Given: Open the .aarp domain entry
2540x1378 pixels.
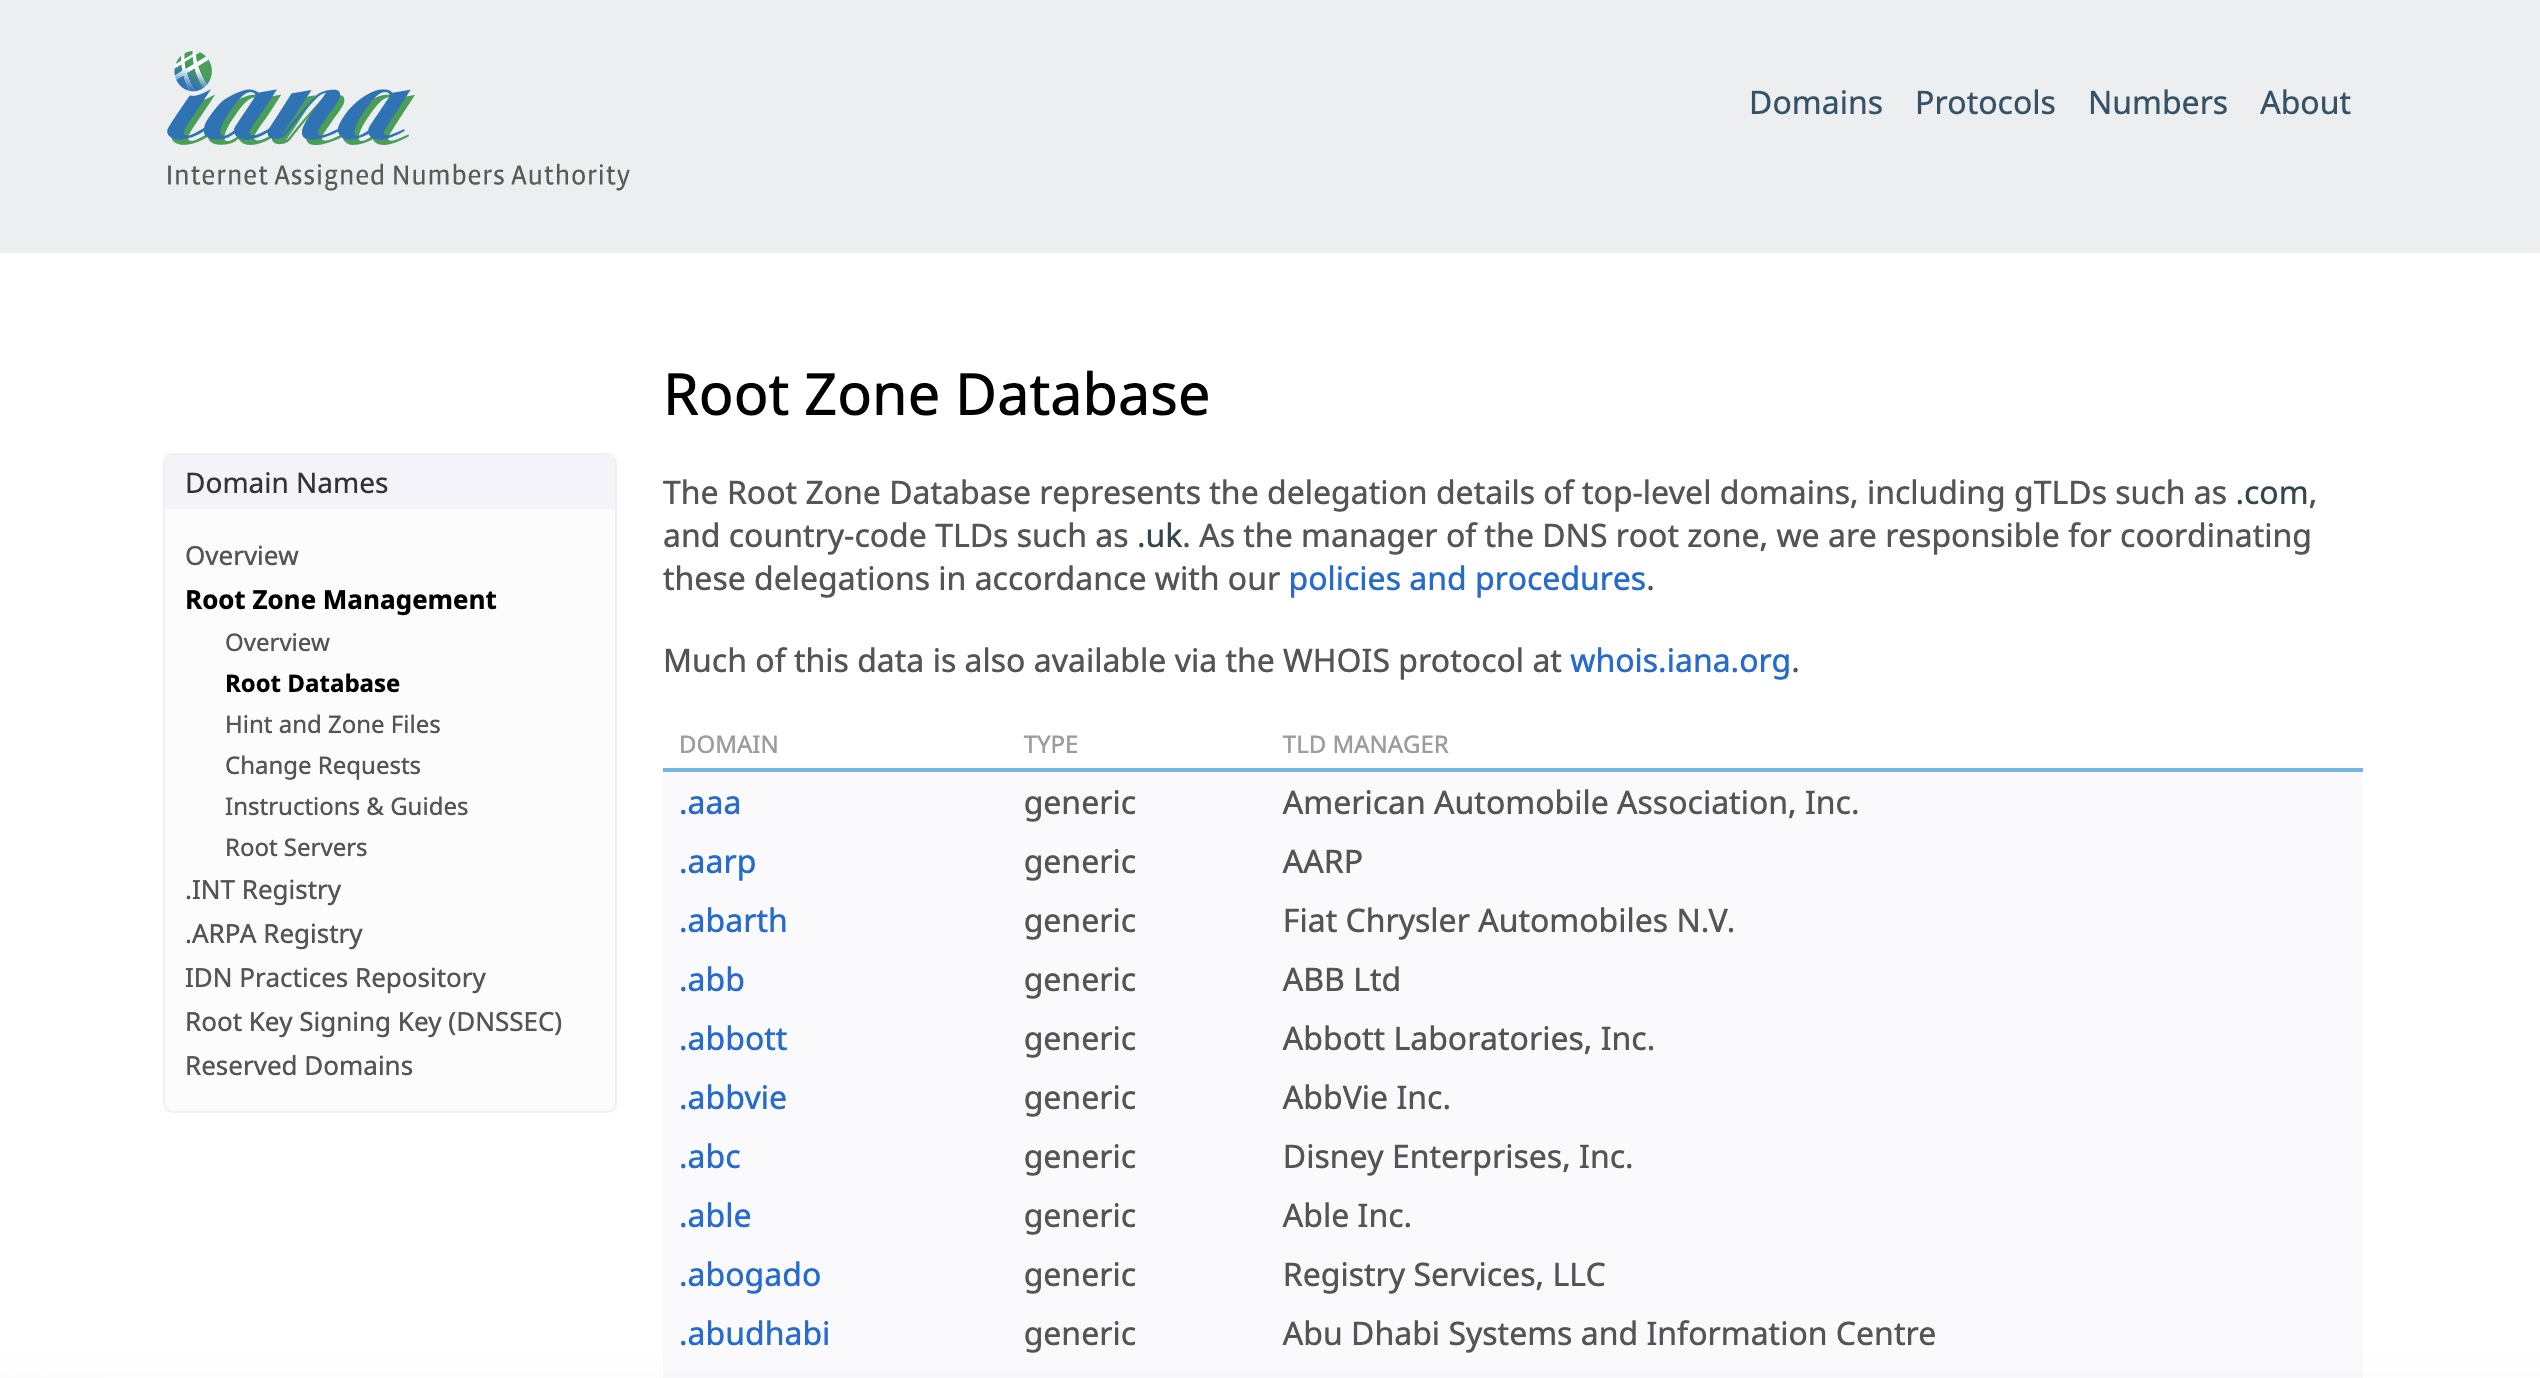Looking at the screenshot, I should coord(717,861).
